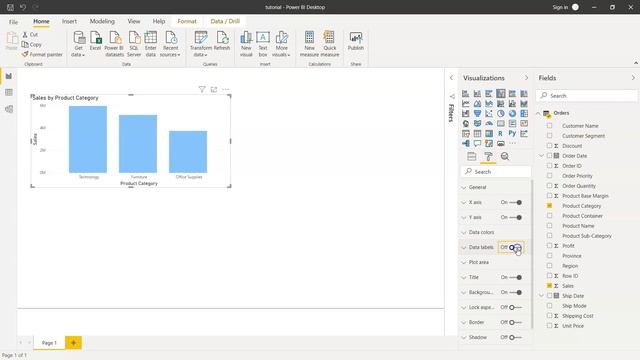Open the Format paint roller tab
This screenshot has height=360, width=640.
[x=488, y=156]
